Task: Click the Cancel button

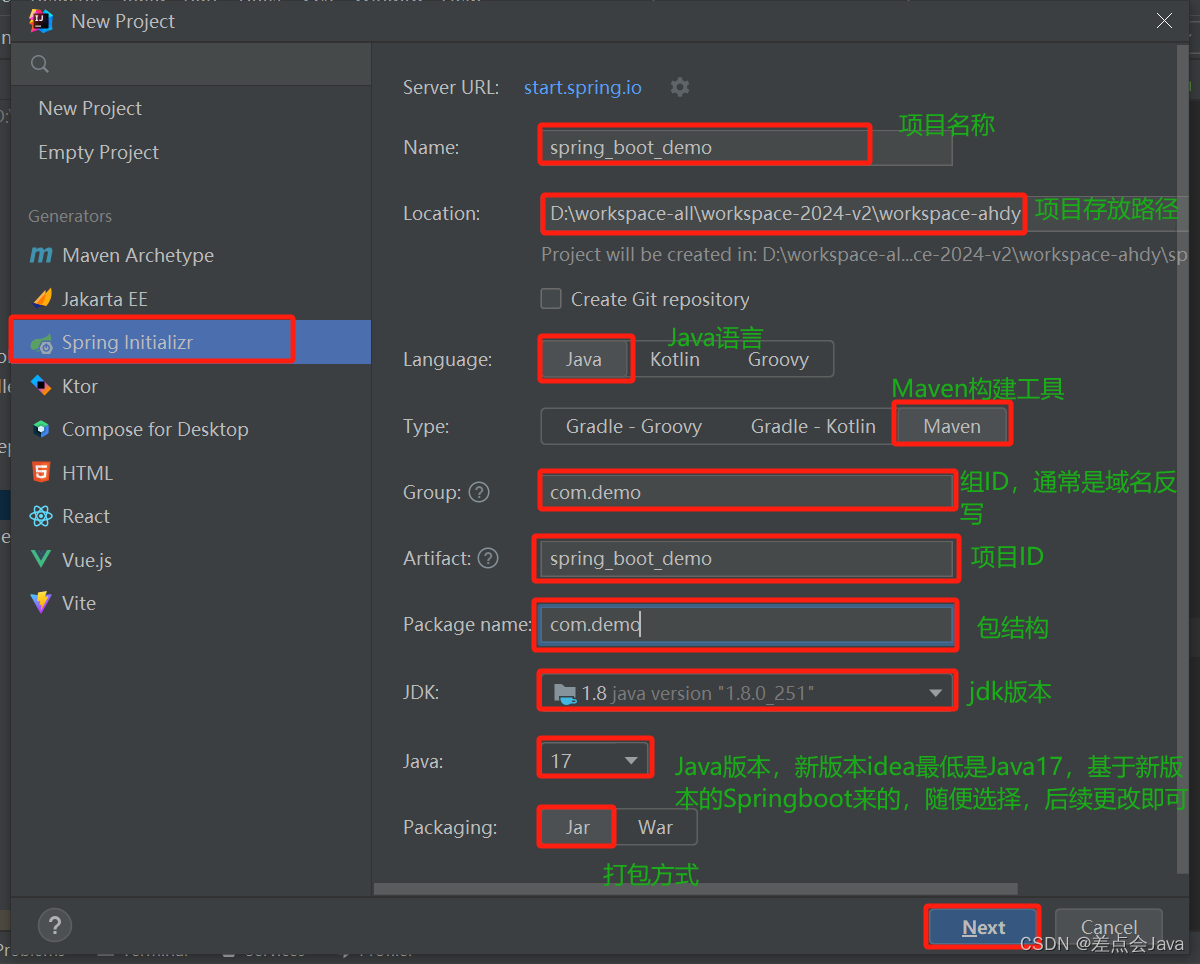Action: coord(1109,927)
